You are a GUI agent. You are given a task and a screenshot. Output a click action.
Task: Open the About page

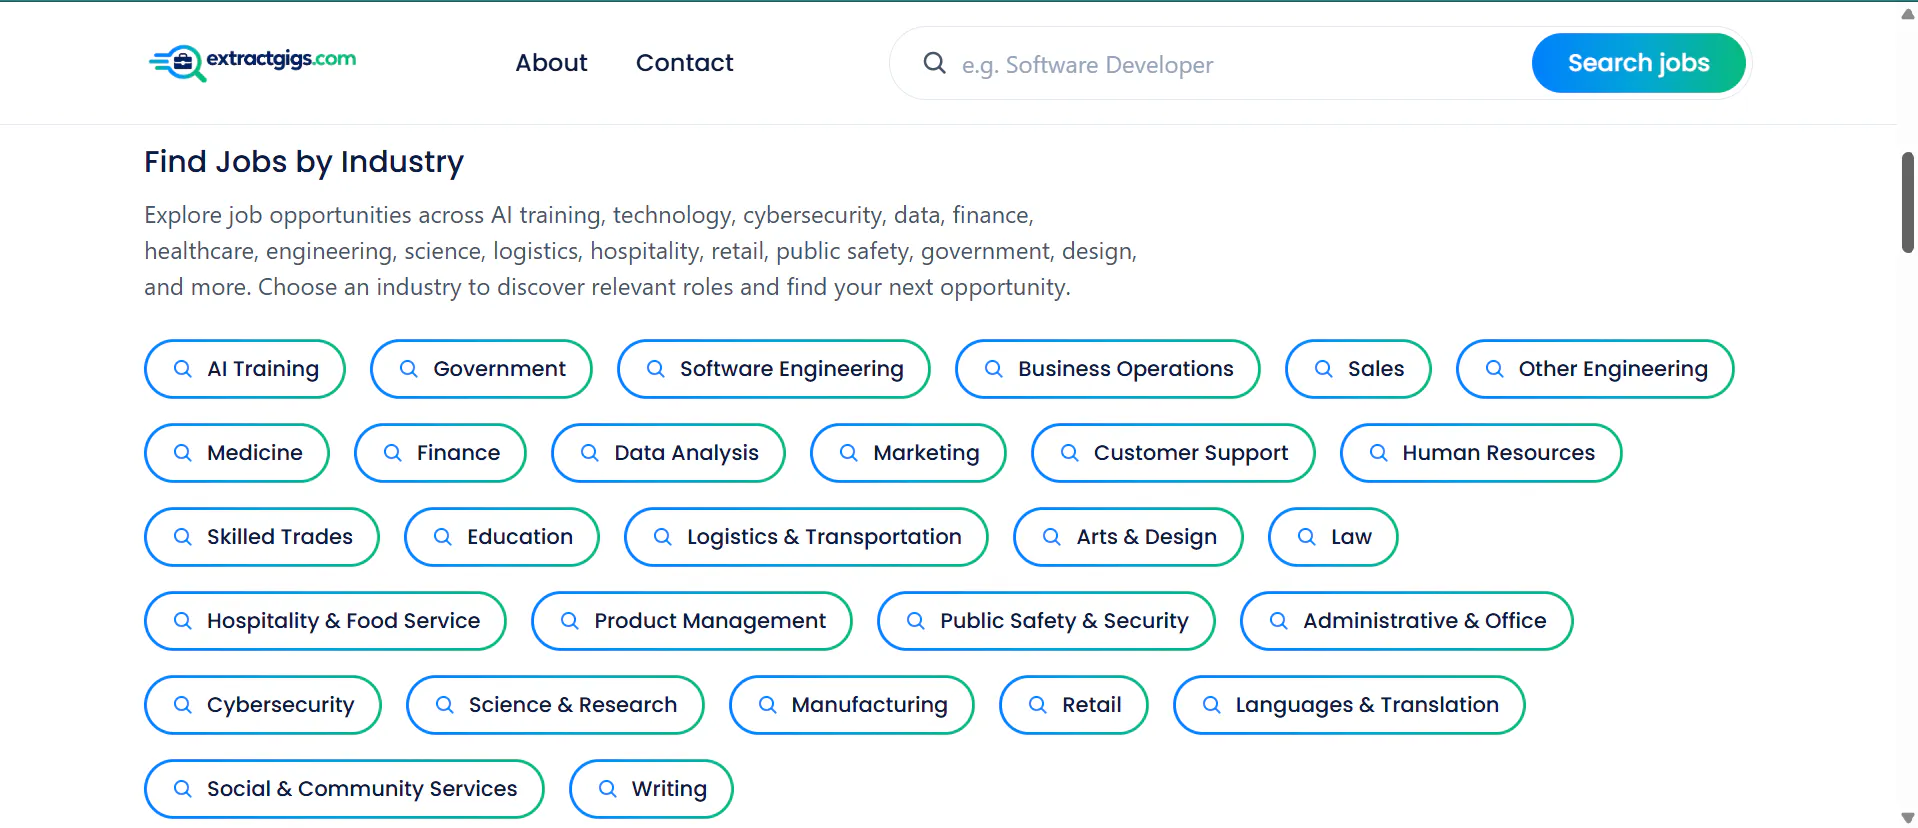point(551,63)
